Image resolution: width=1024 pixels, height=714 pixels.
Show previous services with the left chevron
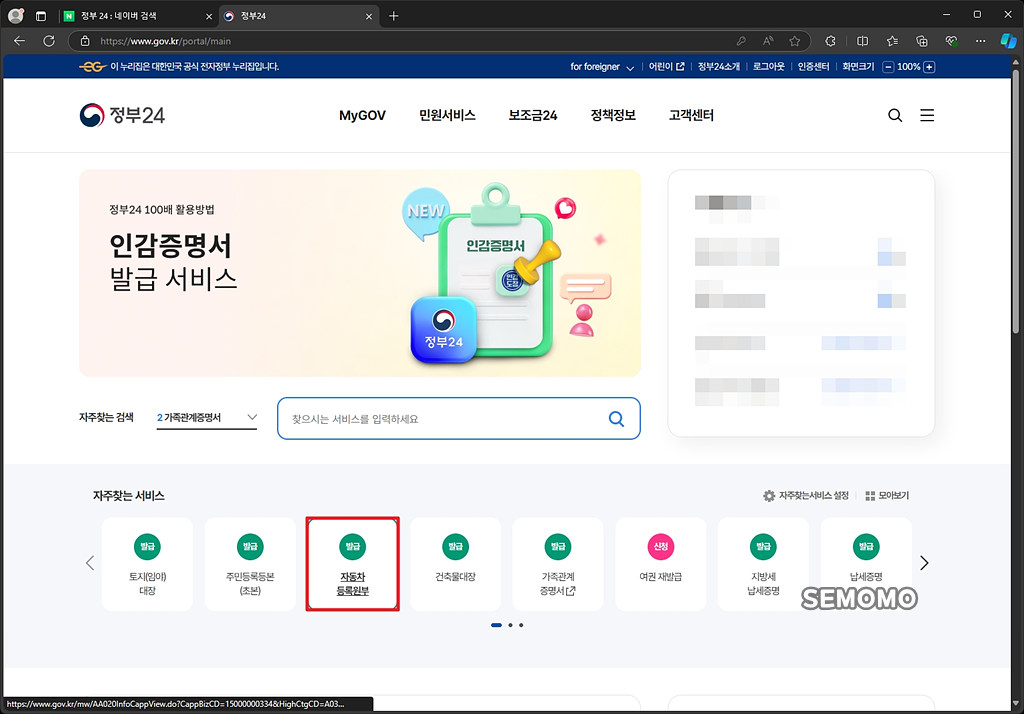click(90, 563)
